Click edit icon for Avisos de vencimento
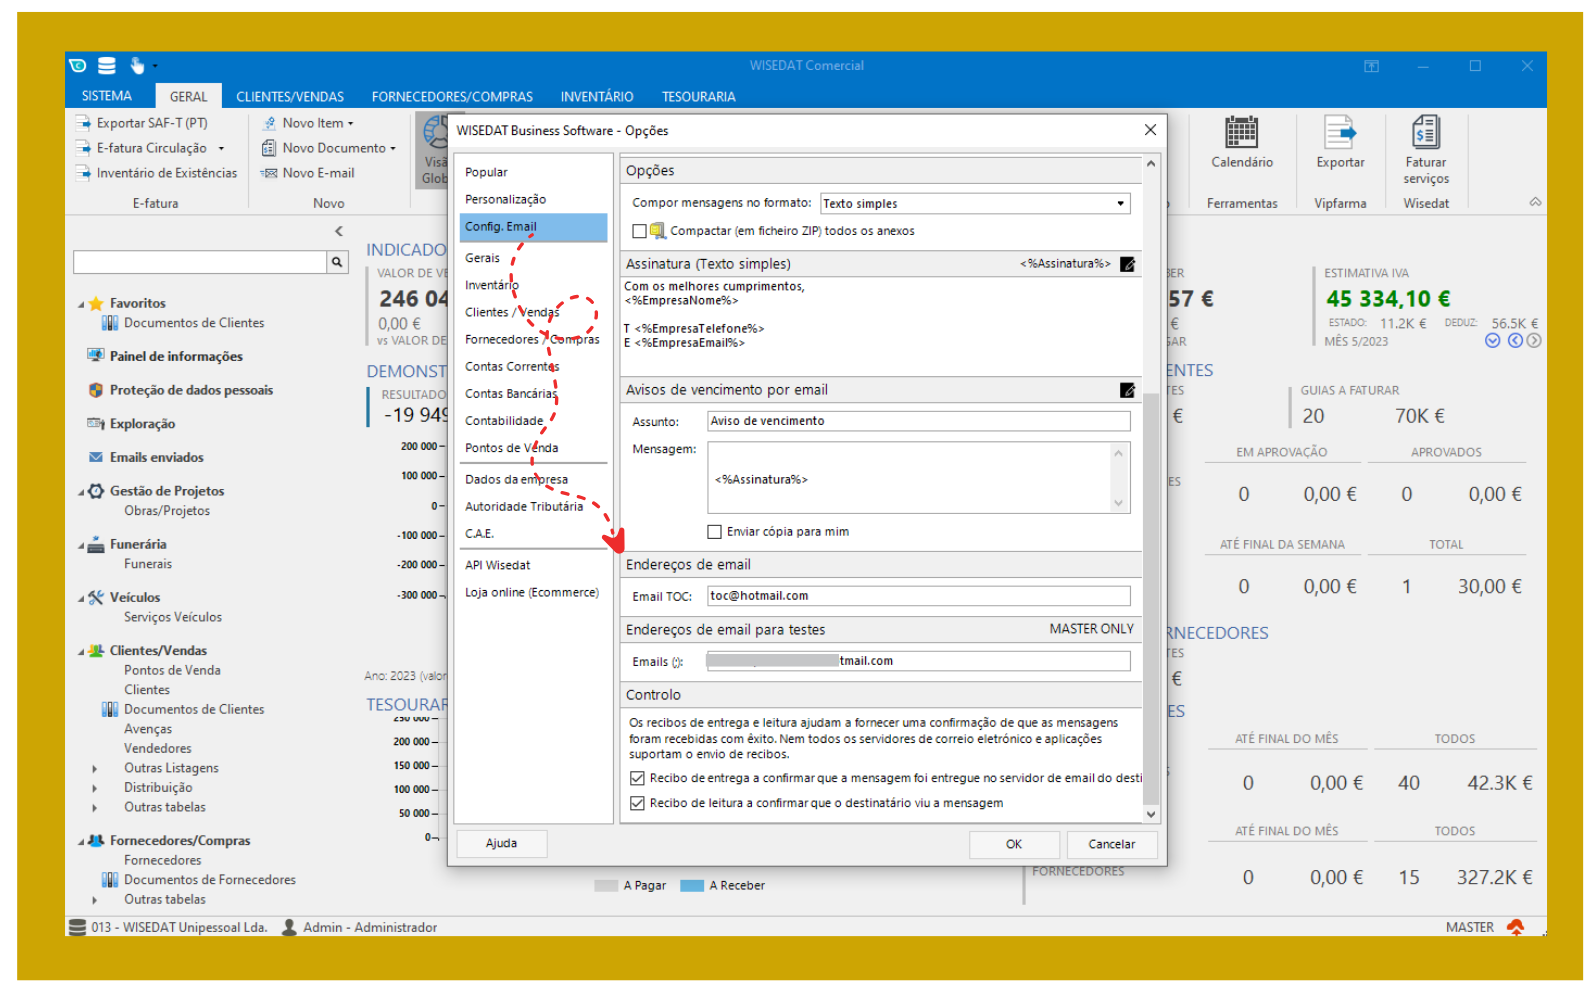Screen dimensions: 1594x992 (x=1127, y=390)
